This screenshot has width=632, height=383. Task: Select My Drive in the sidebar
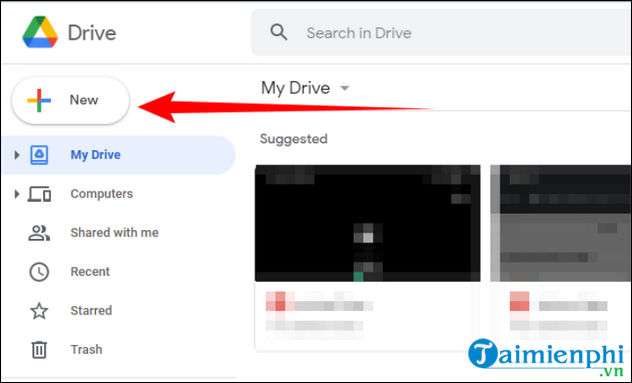pyautogui.click(x=118, y=155)
